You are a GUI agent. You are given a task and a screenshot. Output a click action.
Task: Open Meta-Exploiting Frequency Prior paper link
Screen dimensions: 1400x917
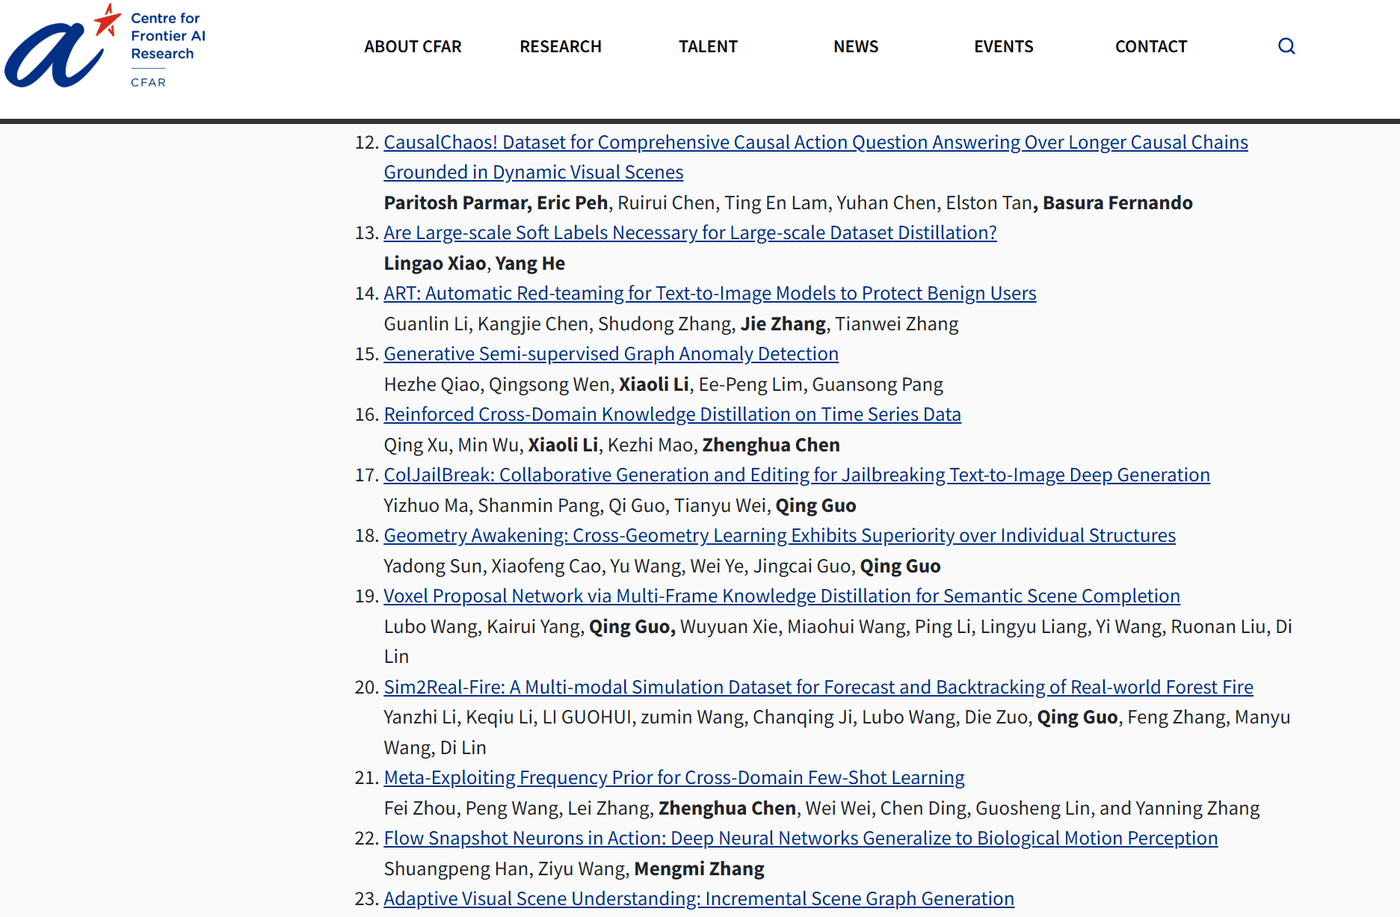pyautogui.click(x=674, y=777)
